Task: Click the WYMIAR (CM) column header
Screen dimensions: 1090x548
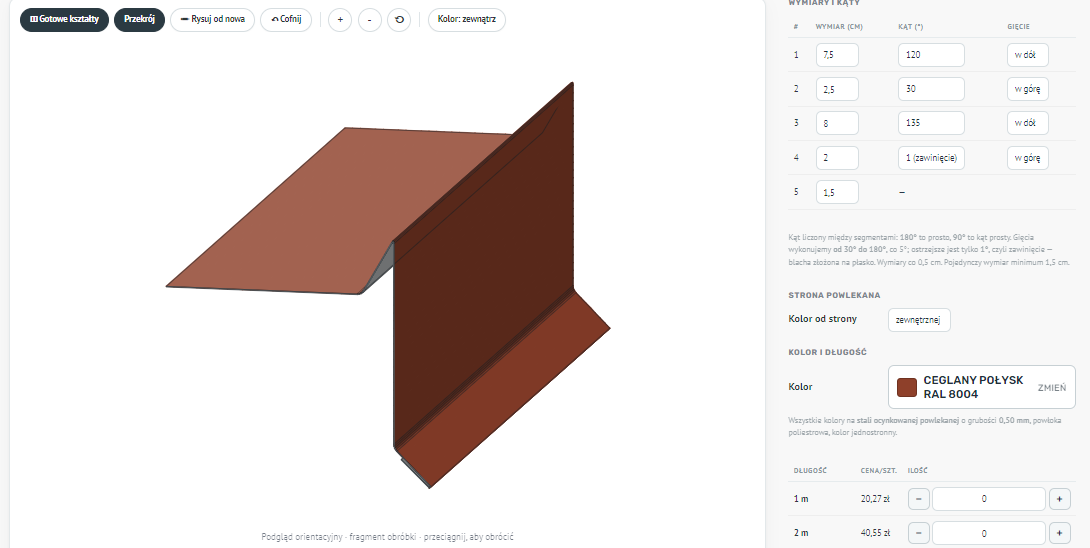Action: [x=839, y=27]
